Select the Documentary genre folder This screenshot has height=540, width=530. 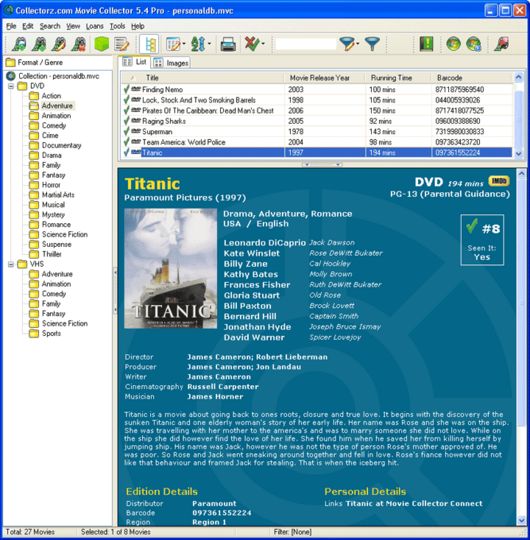[62, 145]
